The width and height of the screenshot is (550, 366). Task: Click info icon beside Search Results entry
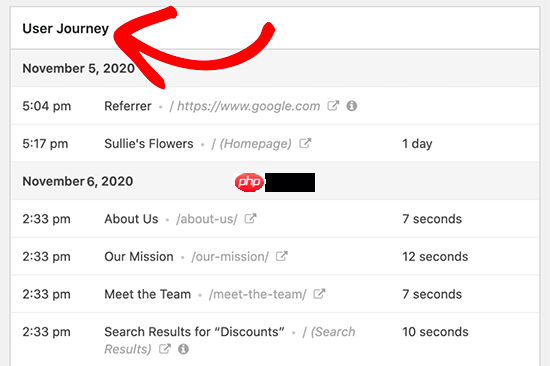point(183,349)
